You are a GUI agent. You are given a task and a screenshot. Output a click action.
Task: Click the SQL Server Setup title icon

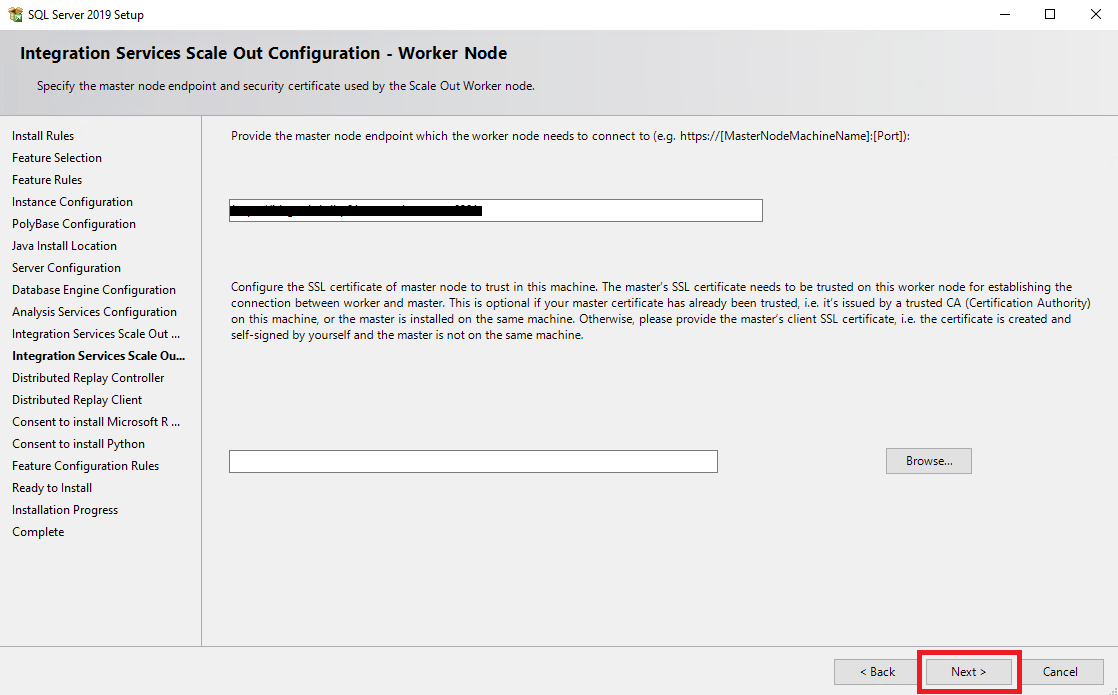point(15,14)
